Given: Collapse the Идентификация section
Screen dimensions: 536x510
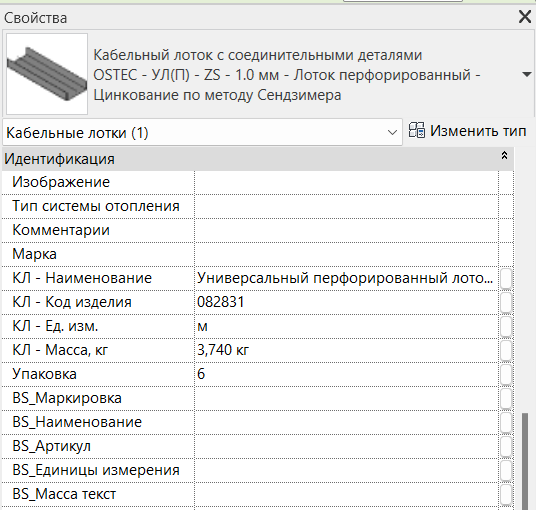Looking at the screenshot, I should point(504,156).
